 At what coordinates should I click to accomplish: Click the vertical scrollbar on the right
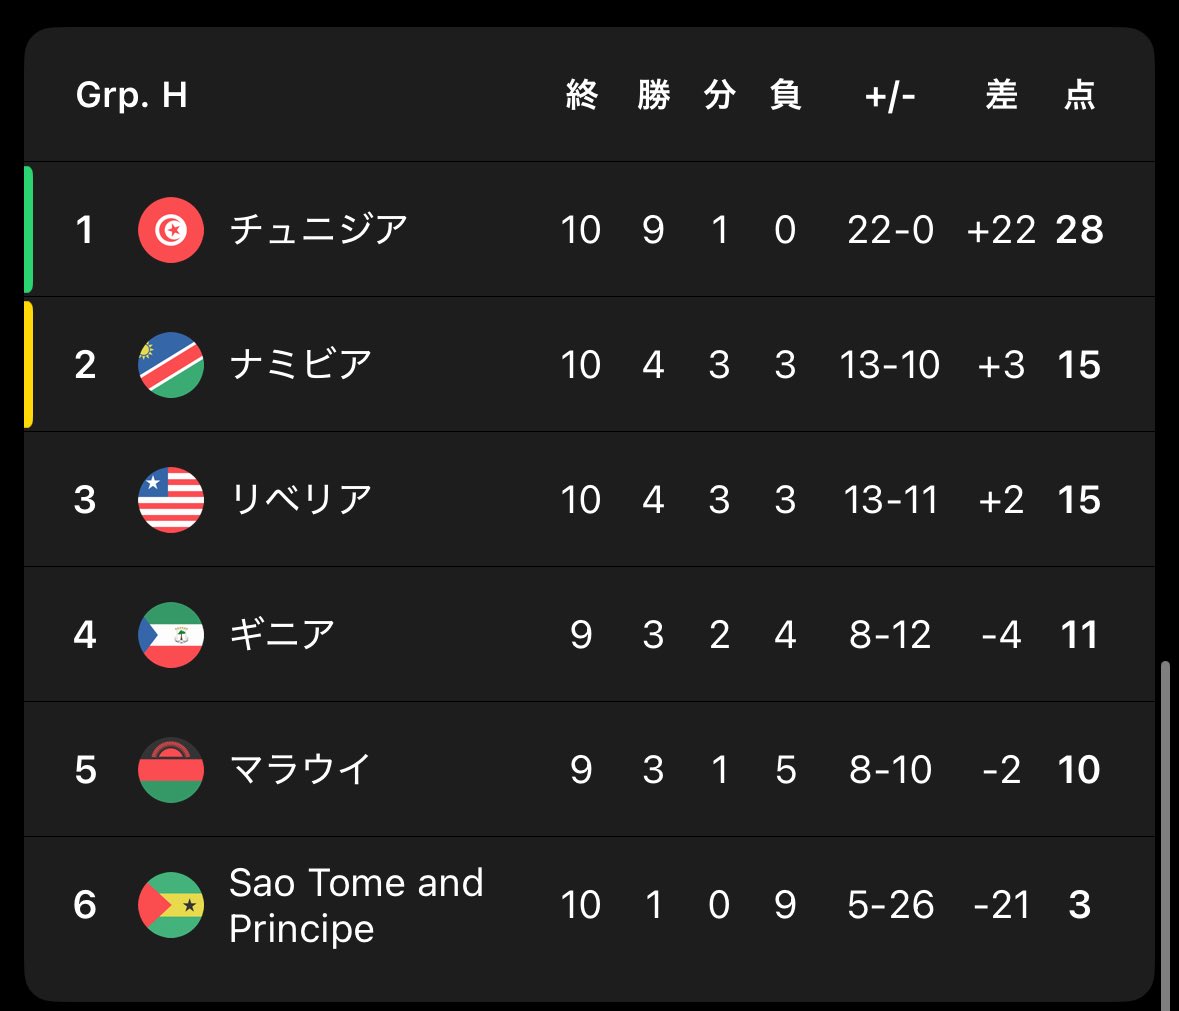coord(1164,830)
